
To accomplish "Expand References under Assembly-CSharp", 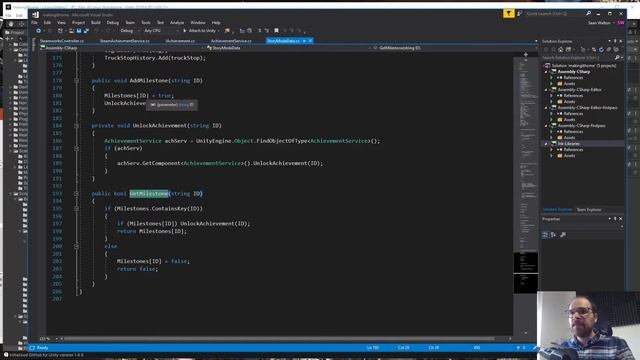I will tap(551, 78).
